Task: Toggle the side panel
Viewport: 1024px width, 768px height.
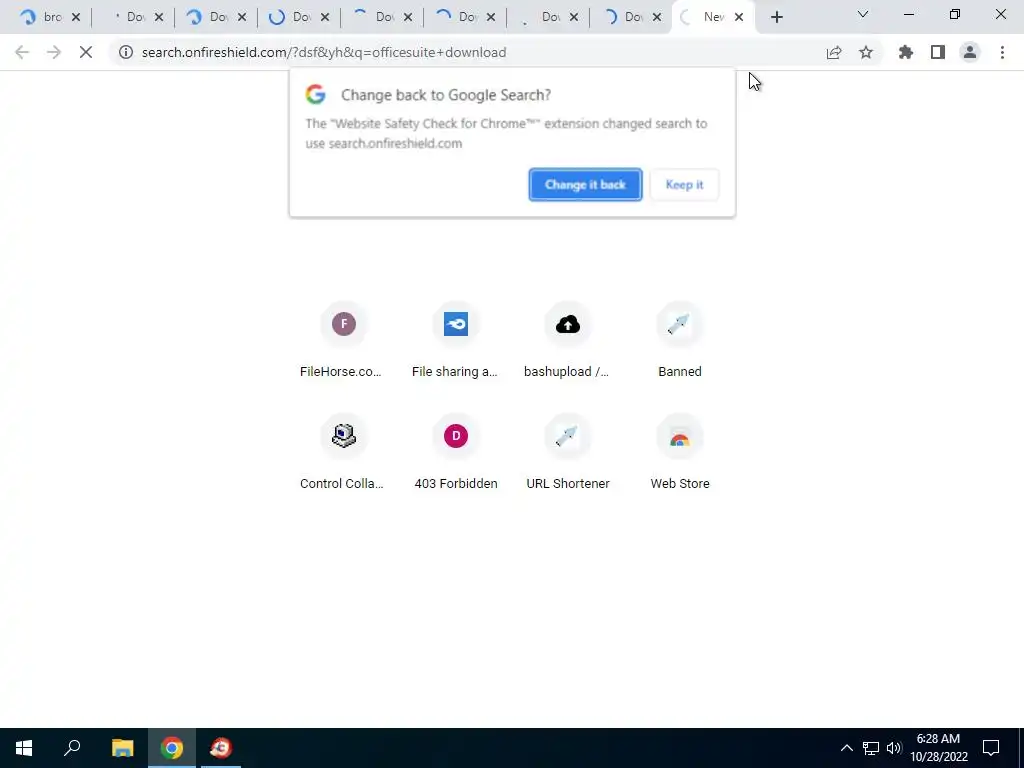Action: [x=938, y=52]
